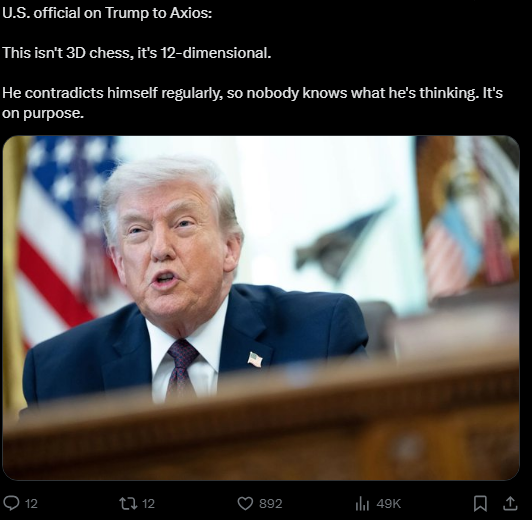Click the patterned necktie in the photo

tap(182, 368)
